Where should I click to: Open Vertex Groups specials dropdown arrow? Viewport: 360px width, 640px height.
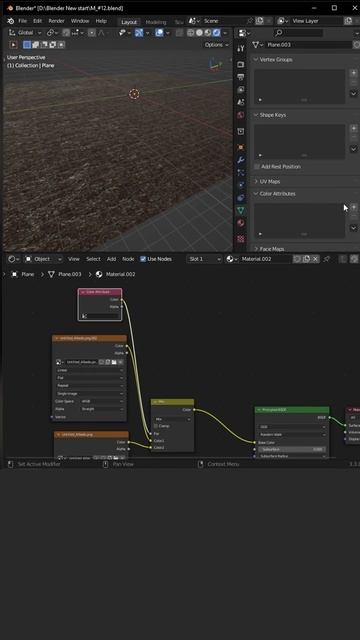[x=353, y=93]
